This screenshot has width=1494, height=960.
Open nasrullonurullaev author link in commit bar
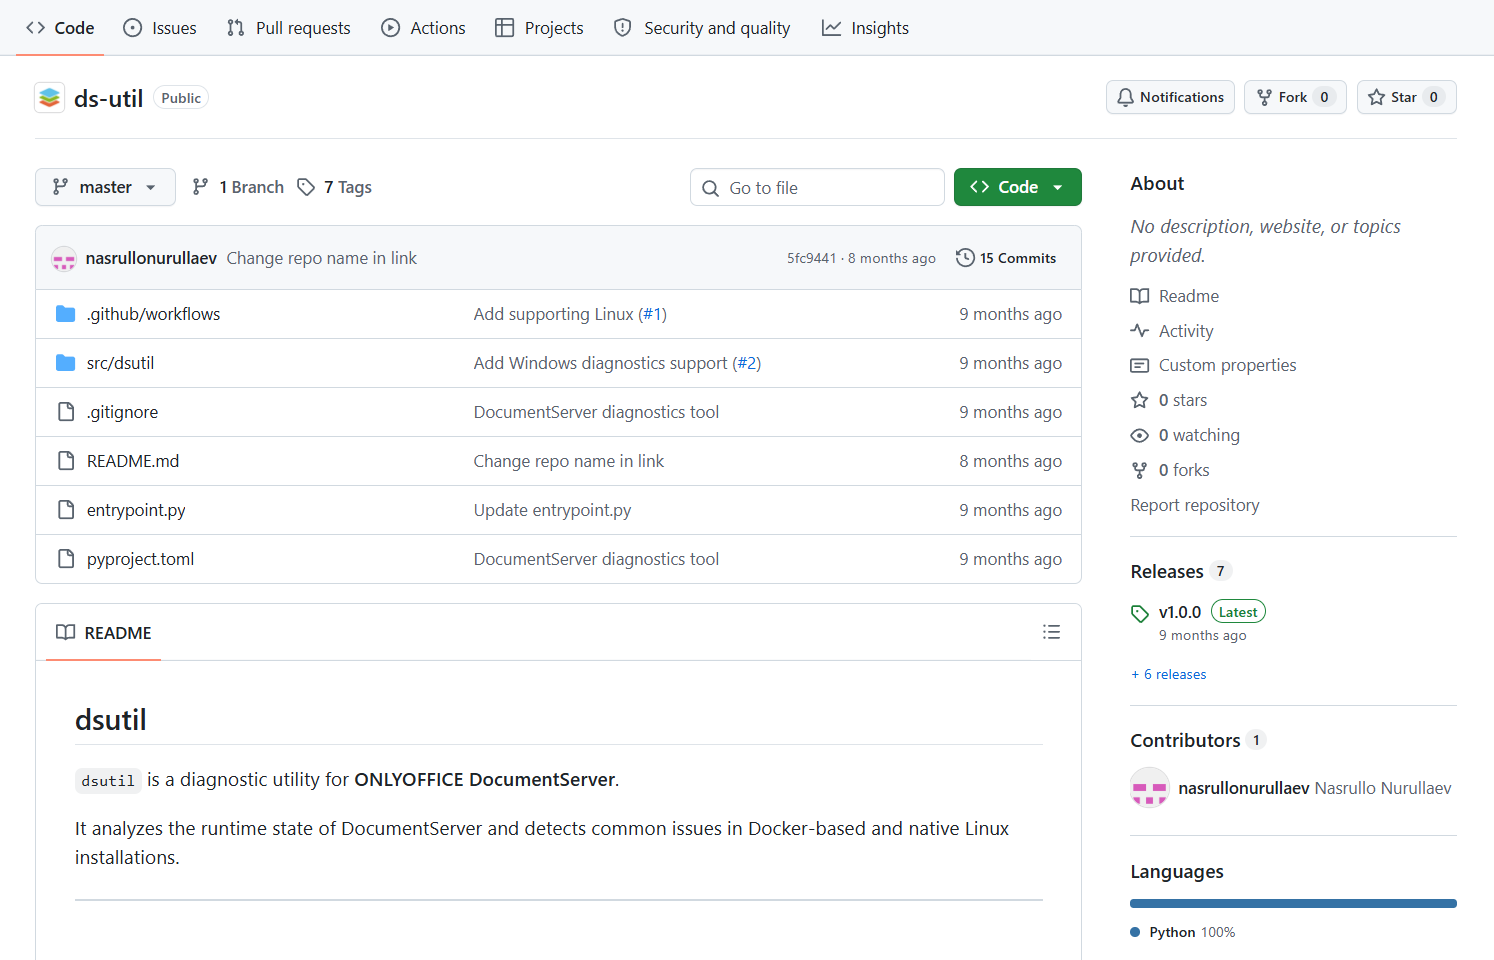(x=151, y=258)
